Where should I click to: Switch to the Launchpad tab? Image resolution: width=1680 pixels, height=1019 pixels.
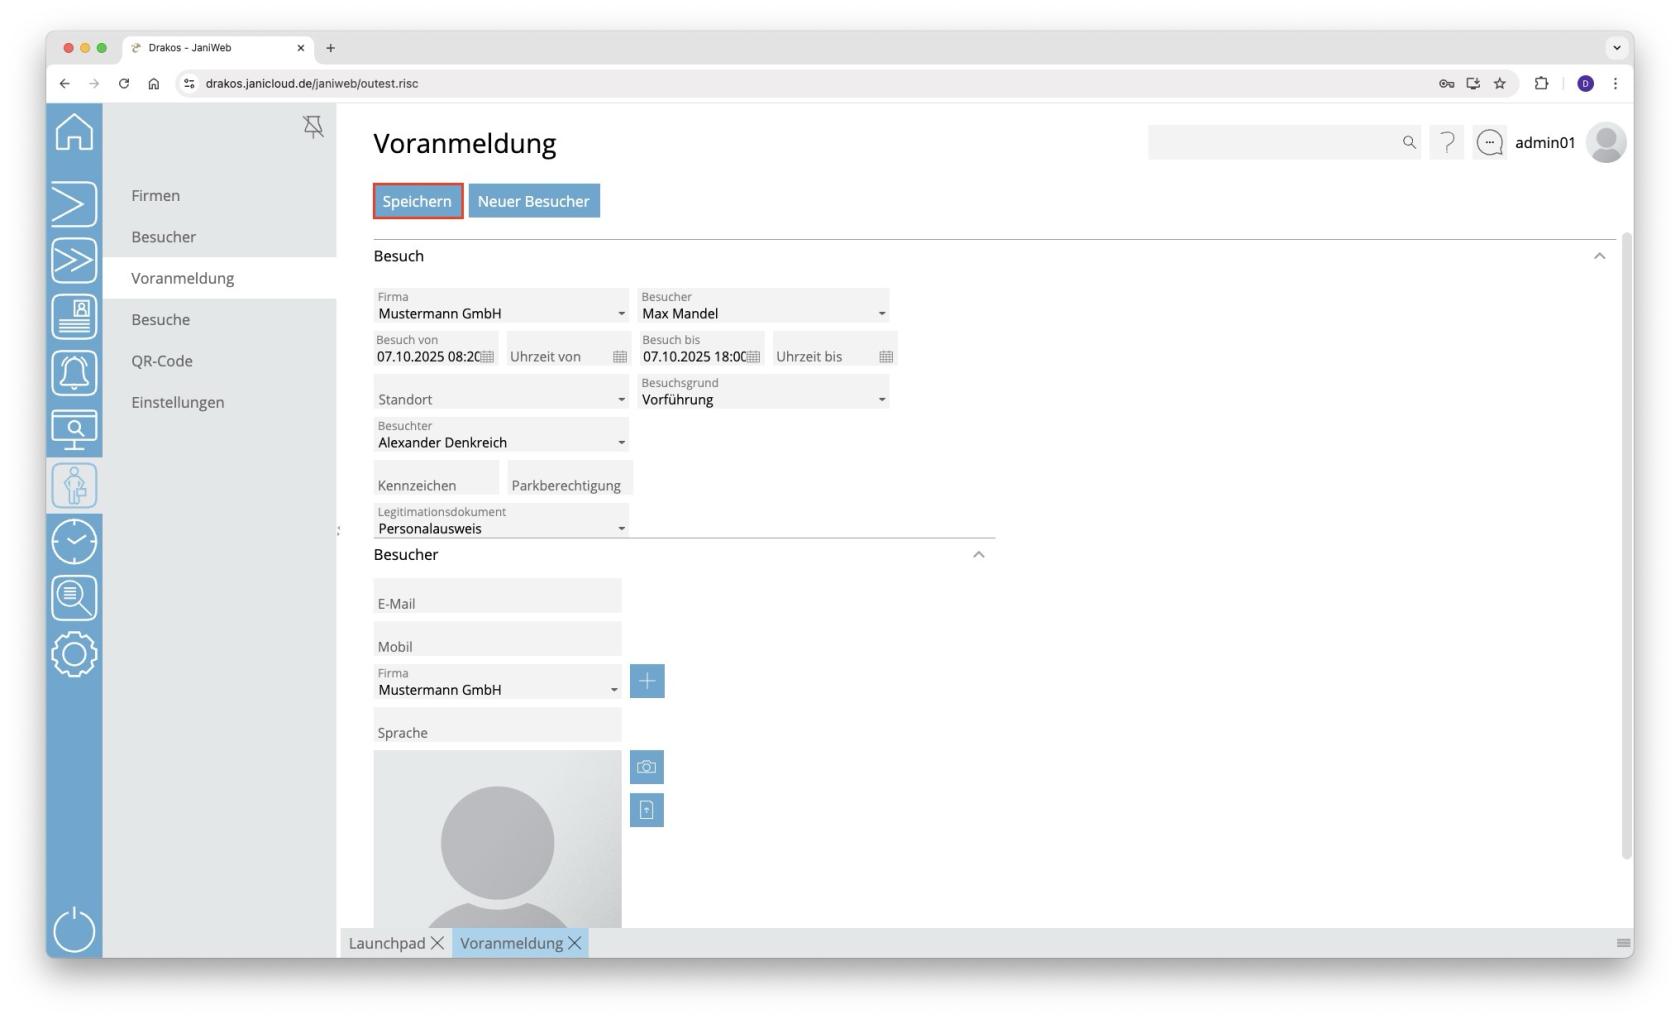(387, 943)
